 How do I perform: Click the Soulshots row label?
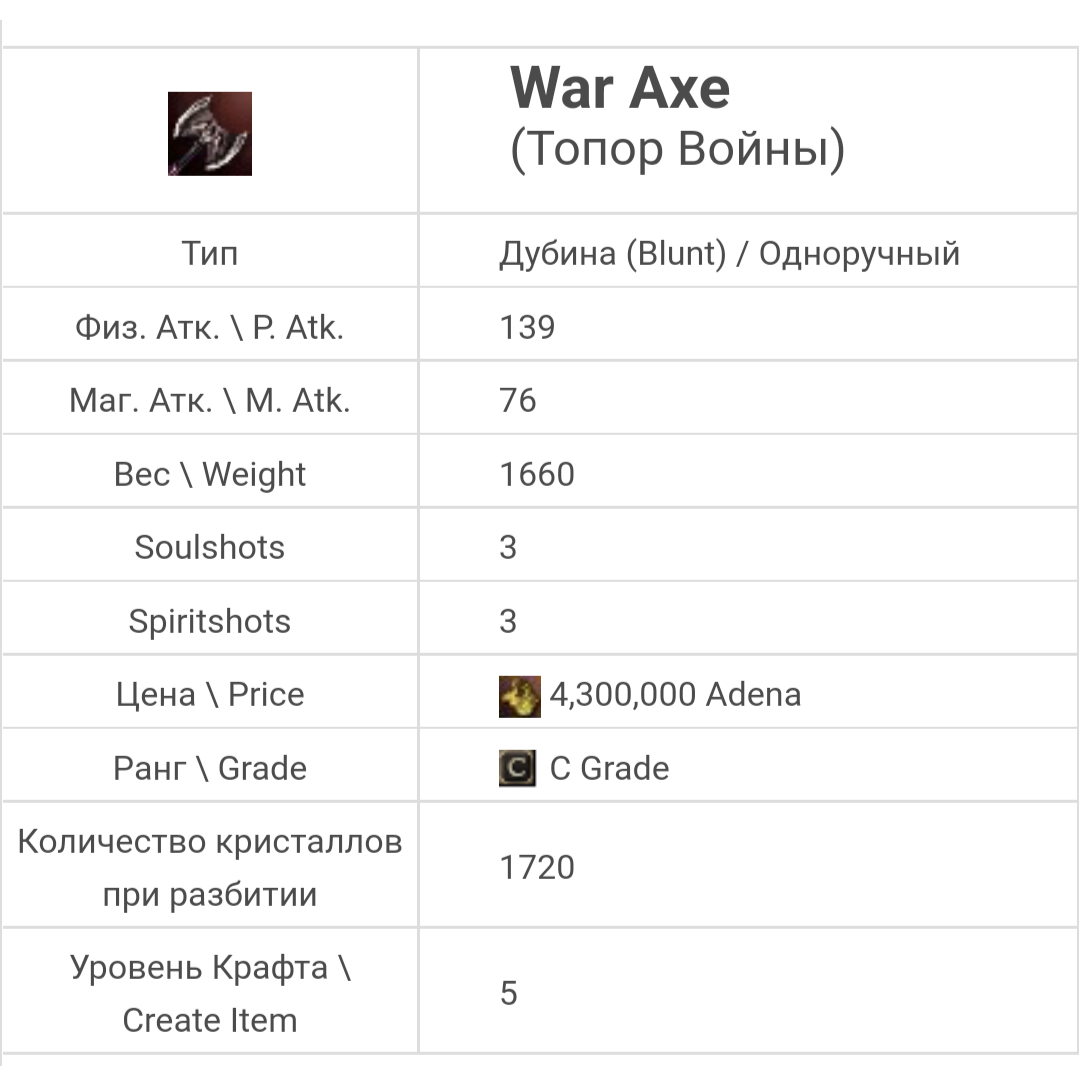pyautogui.click(x=210, y=547)
